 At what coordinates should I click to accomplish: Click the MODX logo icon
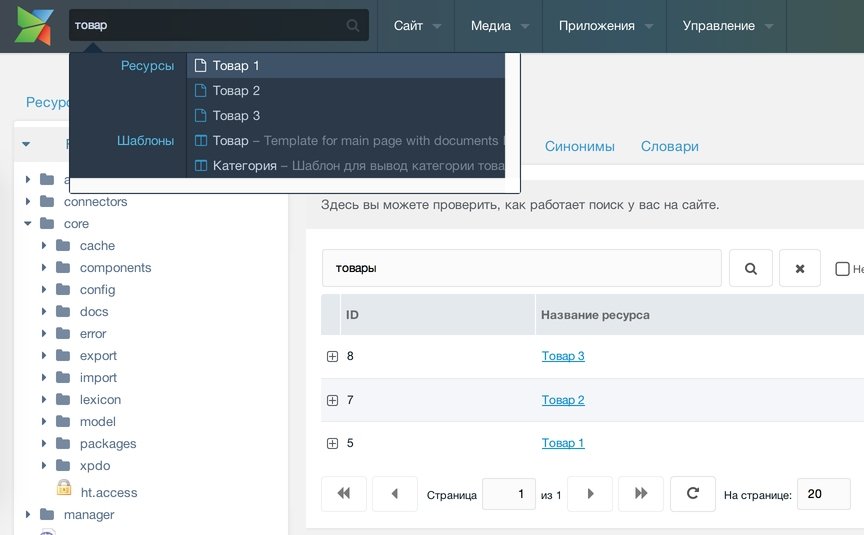pos(34,26)
